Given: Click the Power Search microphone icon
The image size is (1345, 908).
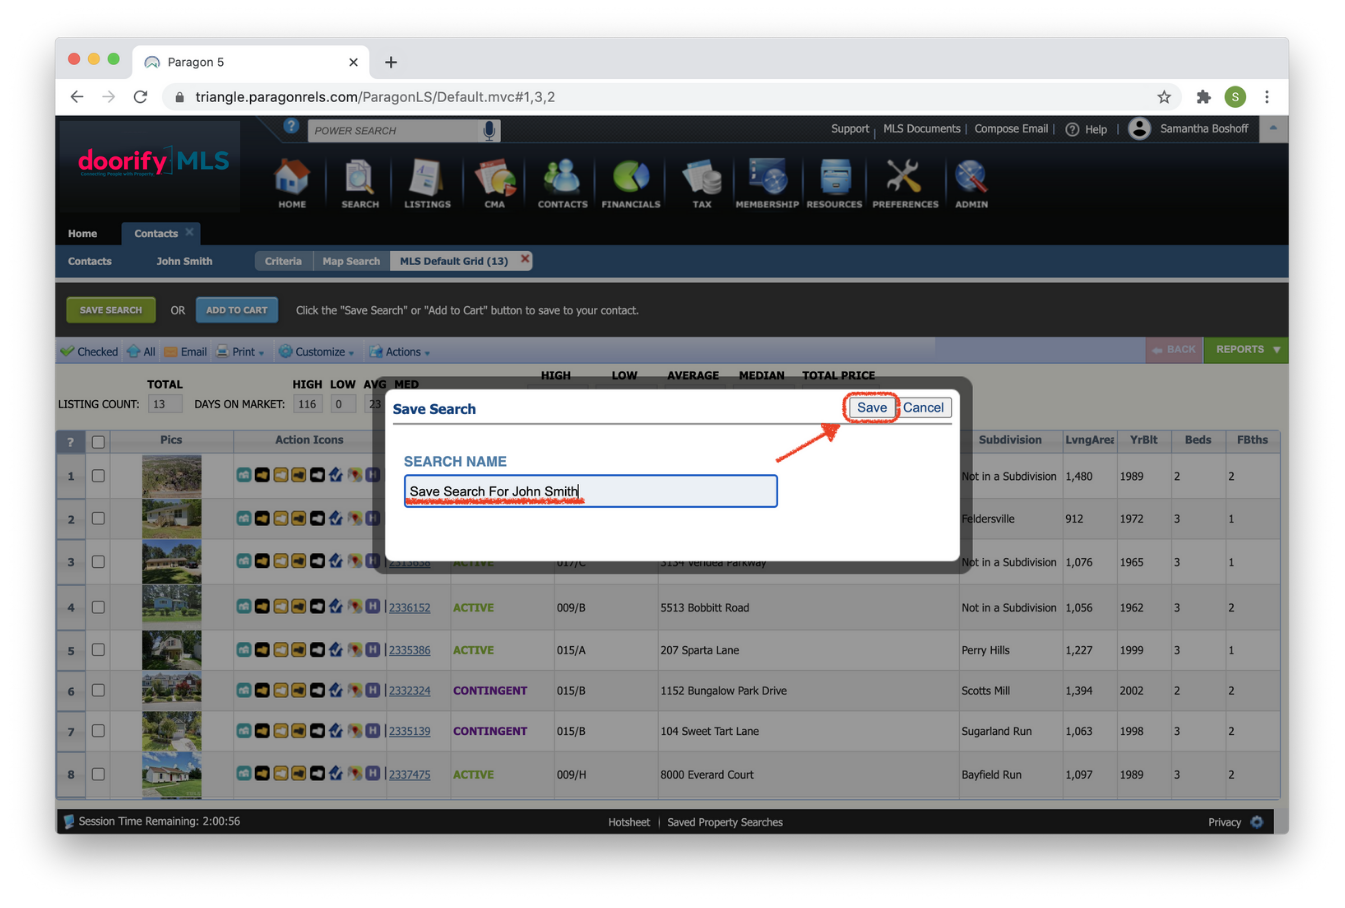Looking at the screenshot, I should [489, 130].
